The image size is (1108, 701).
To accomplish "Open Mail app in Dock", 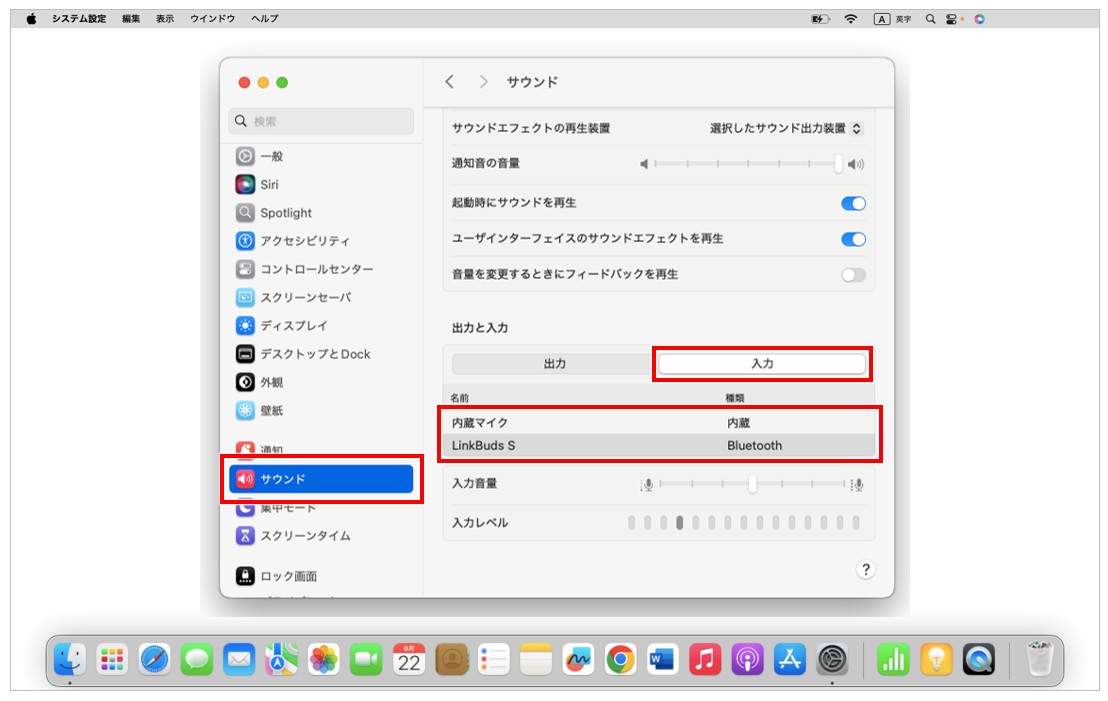I will tap(240, 660).
